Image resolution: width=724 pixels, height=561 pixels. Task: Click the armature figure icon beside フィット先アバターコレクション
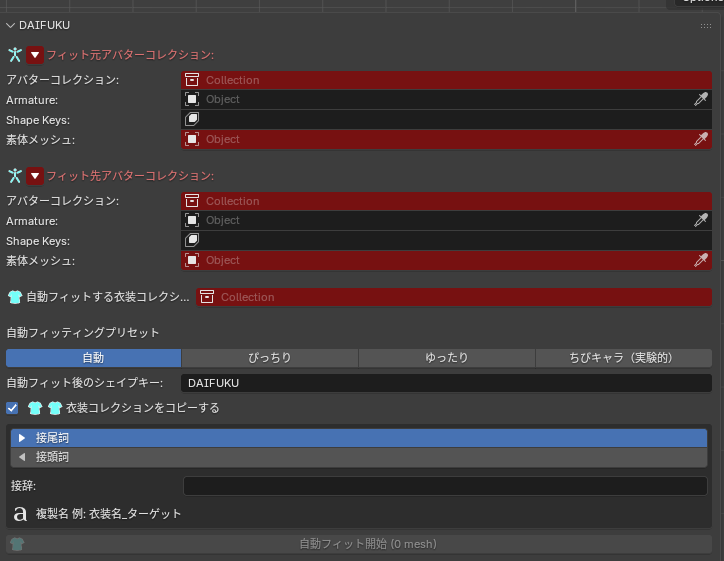pyautogui.click(x=15, y=175)
